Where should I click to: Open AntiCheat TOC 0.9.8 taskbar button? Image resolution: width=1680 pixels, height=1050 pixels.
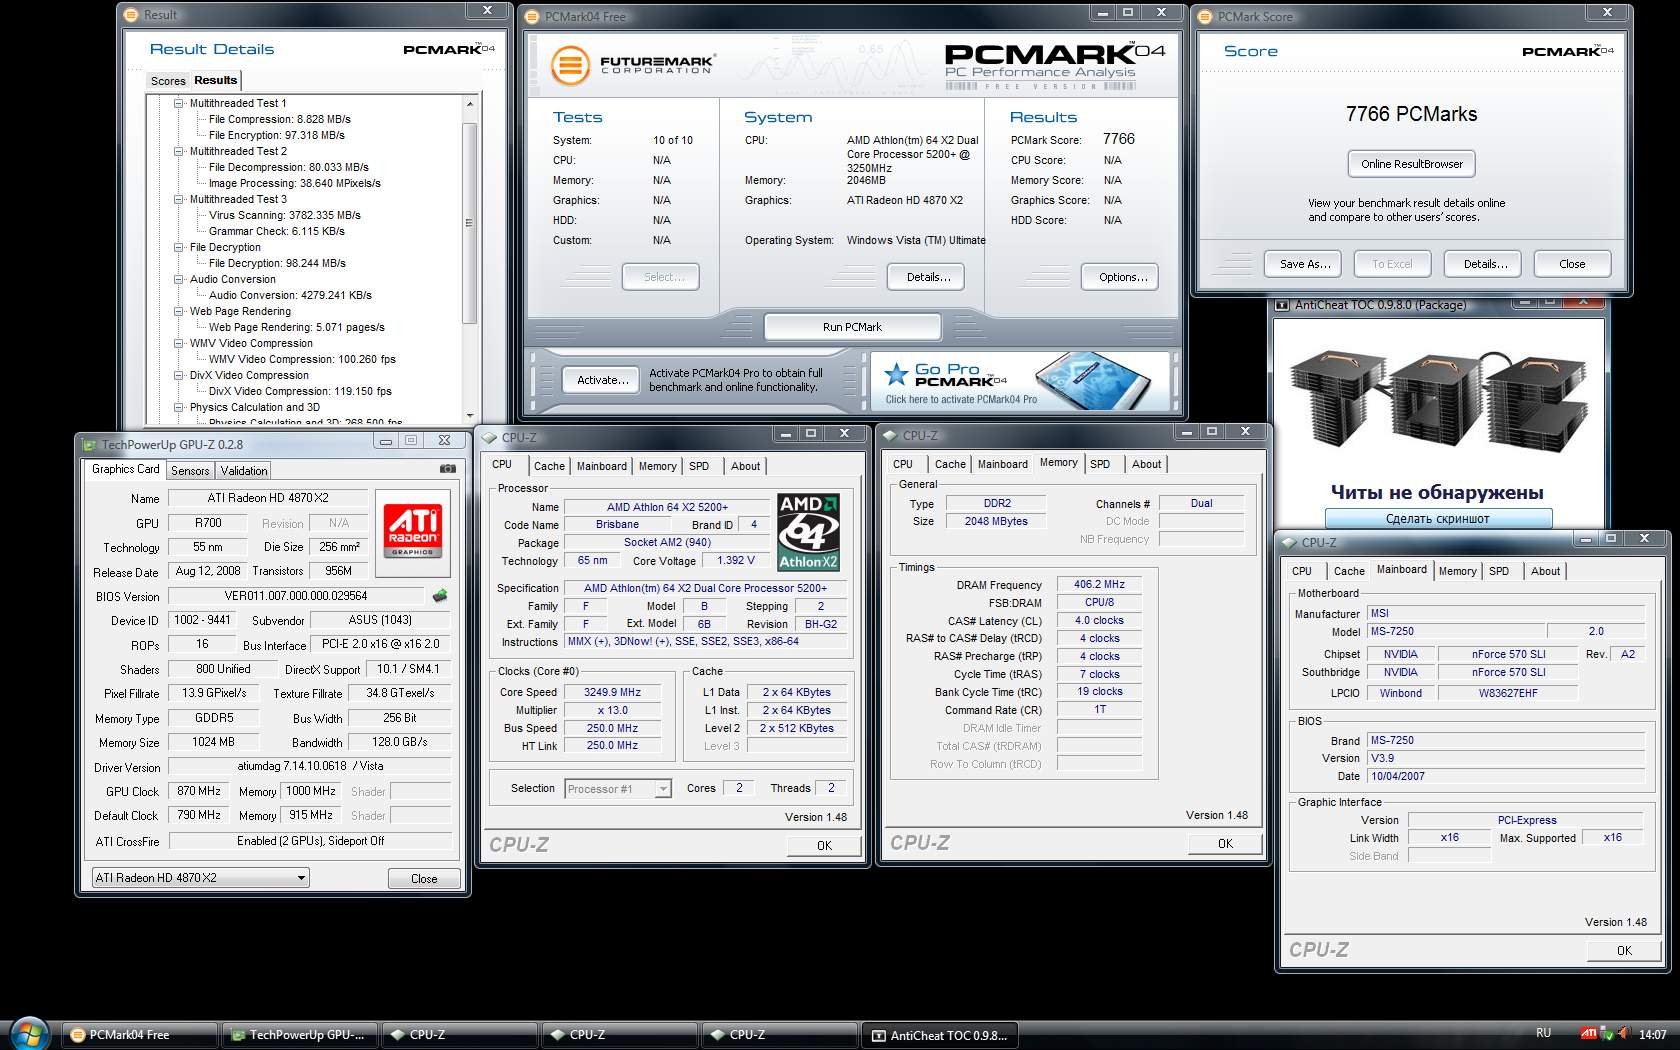point(940,1035)
